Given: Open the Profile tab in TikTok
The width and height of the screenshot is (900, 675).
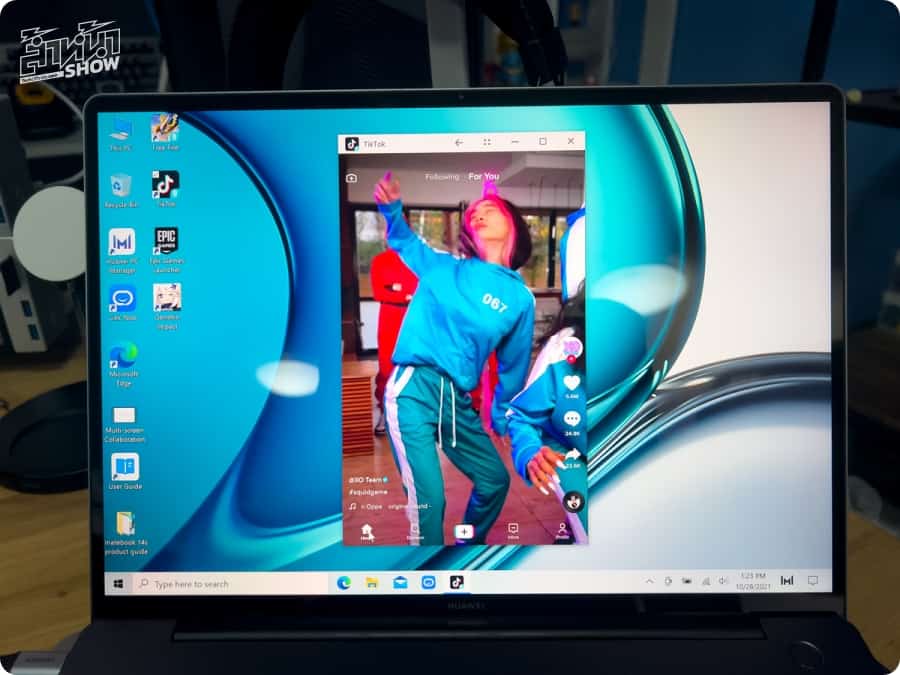Looking at the screenshot, I should [562, 531].
